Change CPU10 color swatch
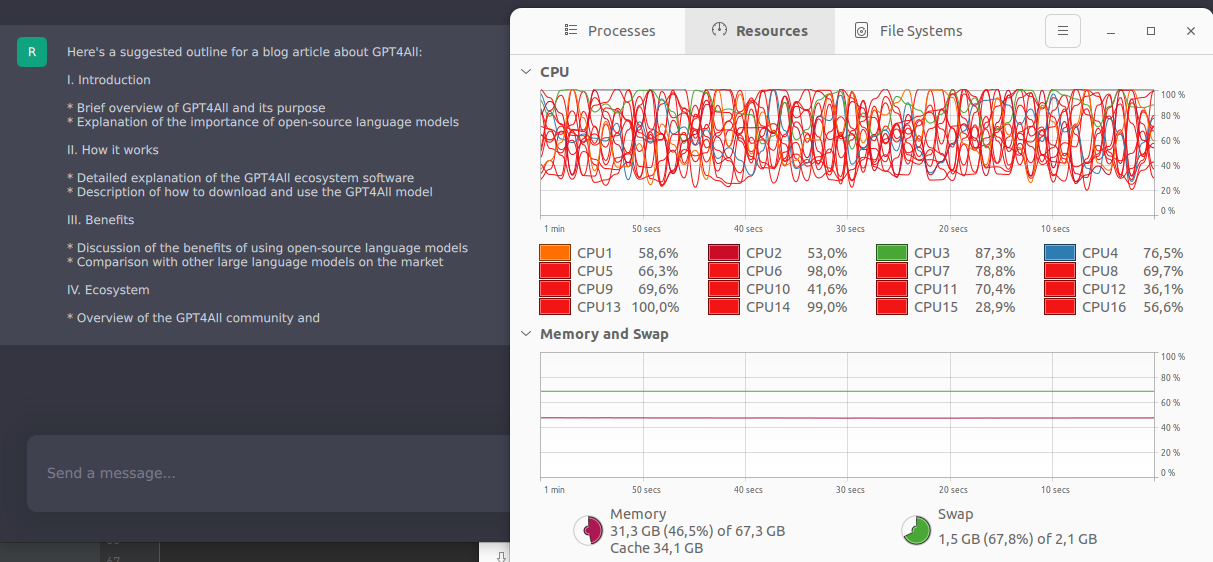 coord(724,289)
